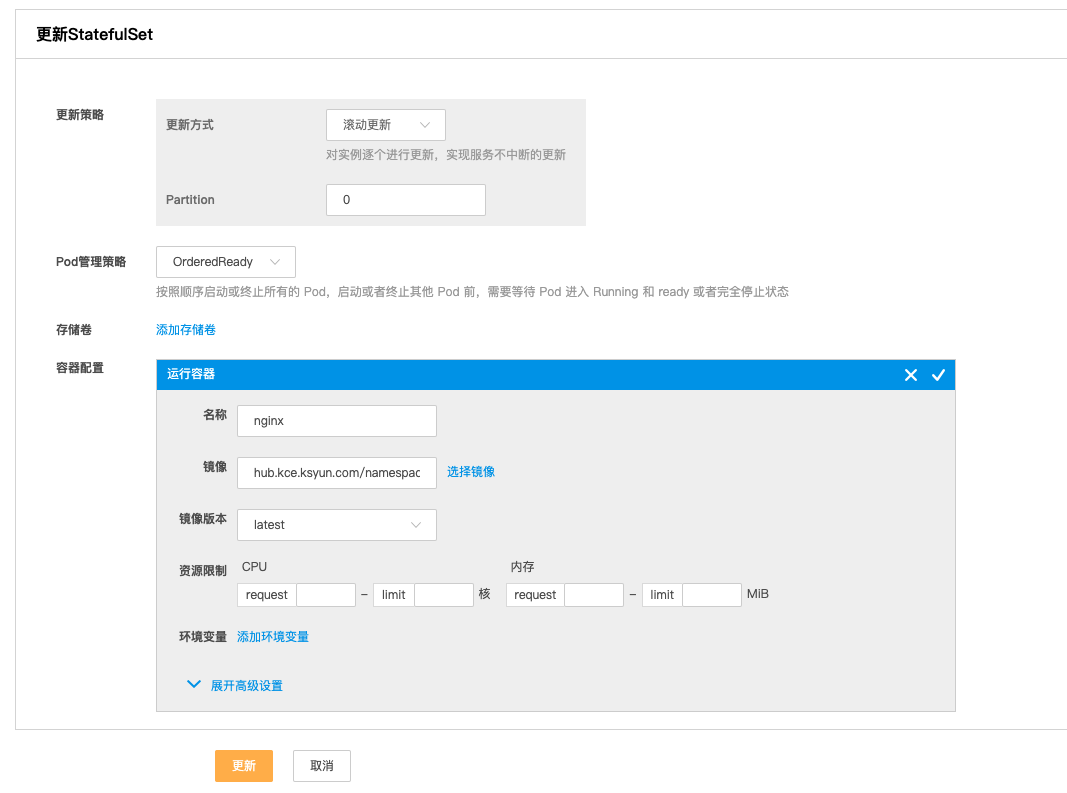Click the 取消 button

click(x=322, y=766)
